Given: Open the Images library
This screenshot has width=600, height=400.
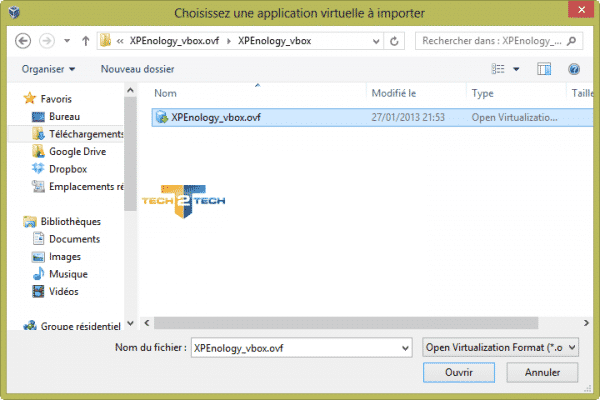Looking at the screenshot, I should point(65,257).
